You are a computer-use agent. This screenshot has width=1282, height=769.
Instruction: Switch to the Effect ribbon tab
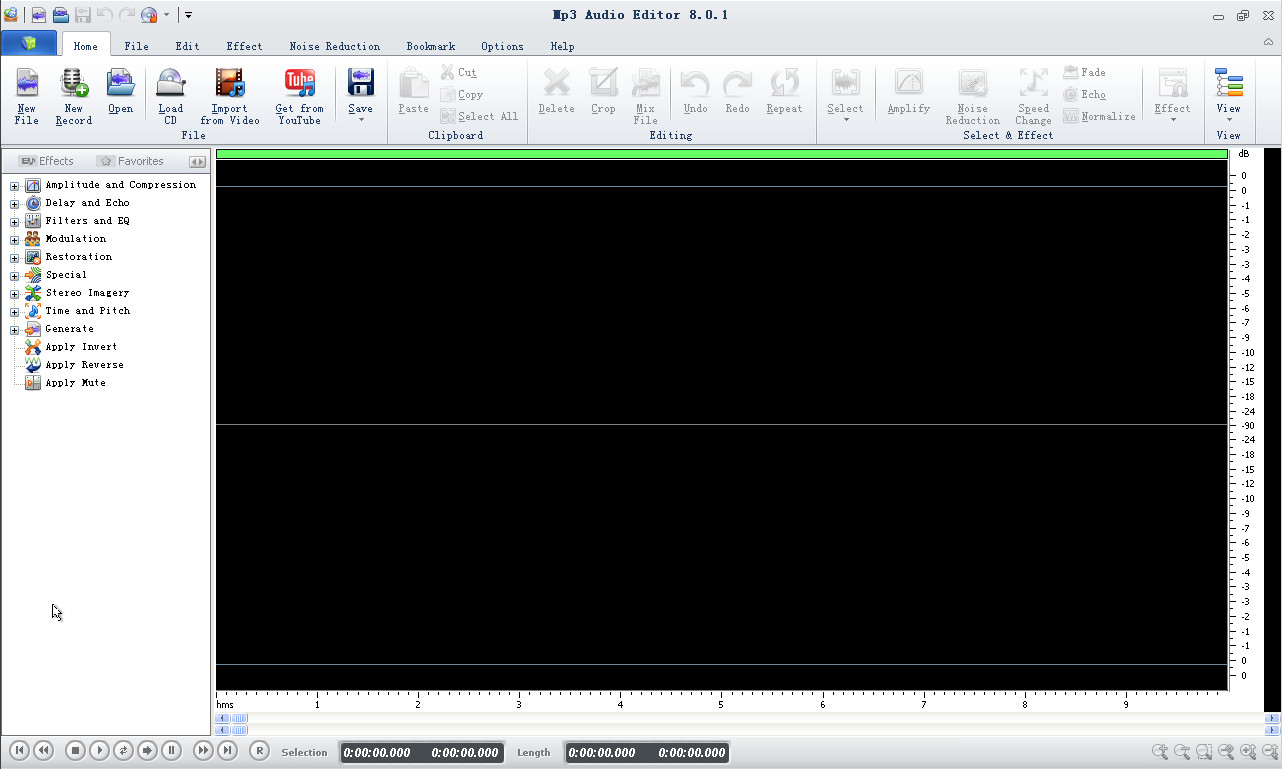(x=245, y=46)
